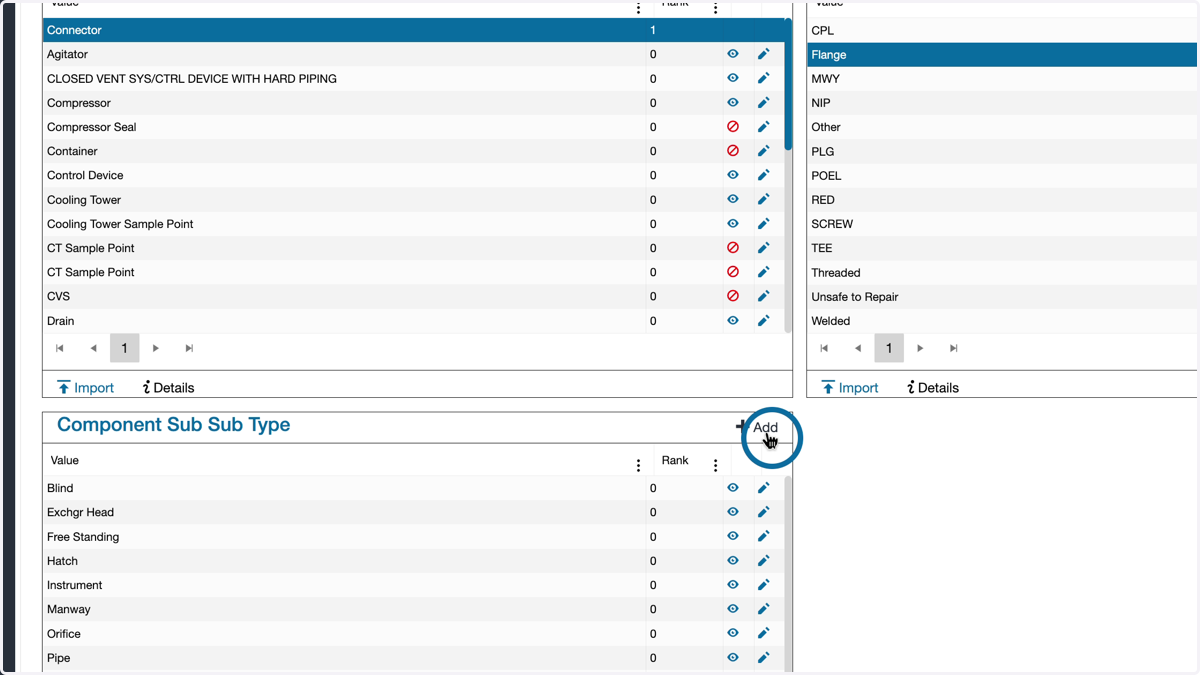Re-enable hidden Container row
The image size is (1200, 675).
[733, 151]
